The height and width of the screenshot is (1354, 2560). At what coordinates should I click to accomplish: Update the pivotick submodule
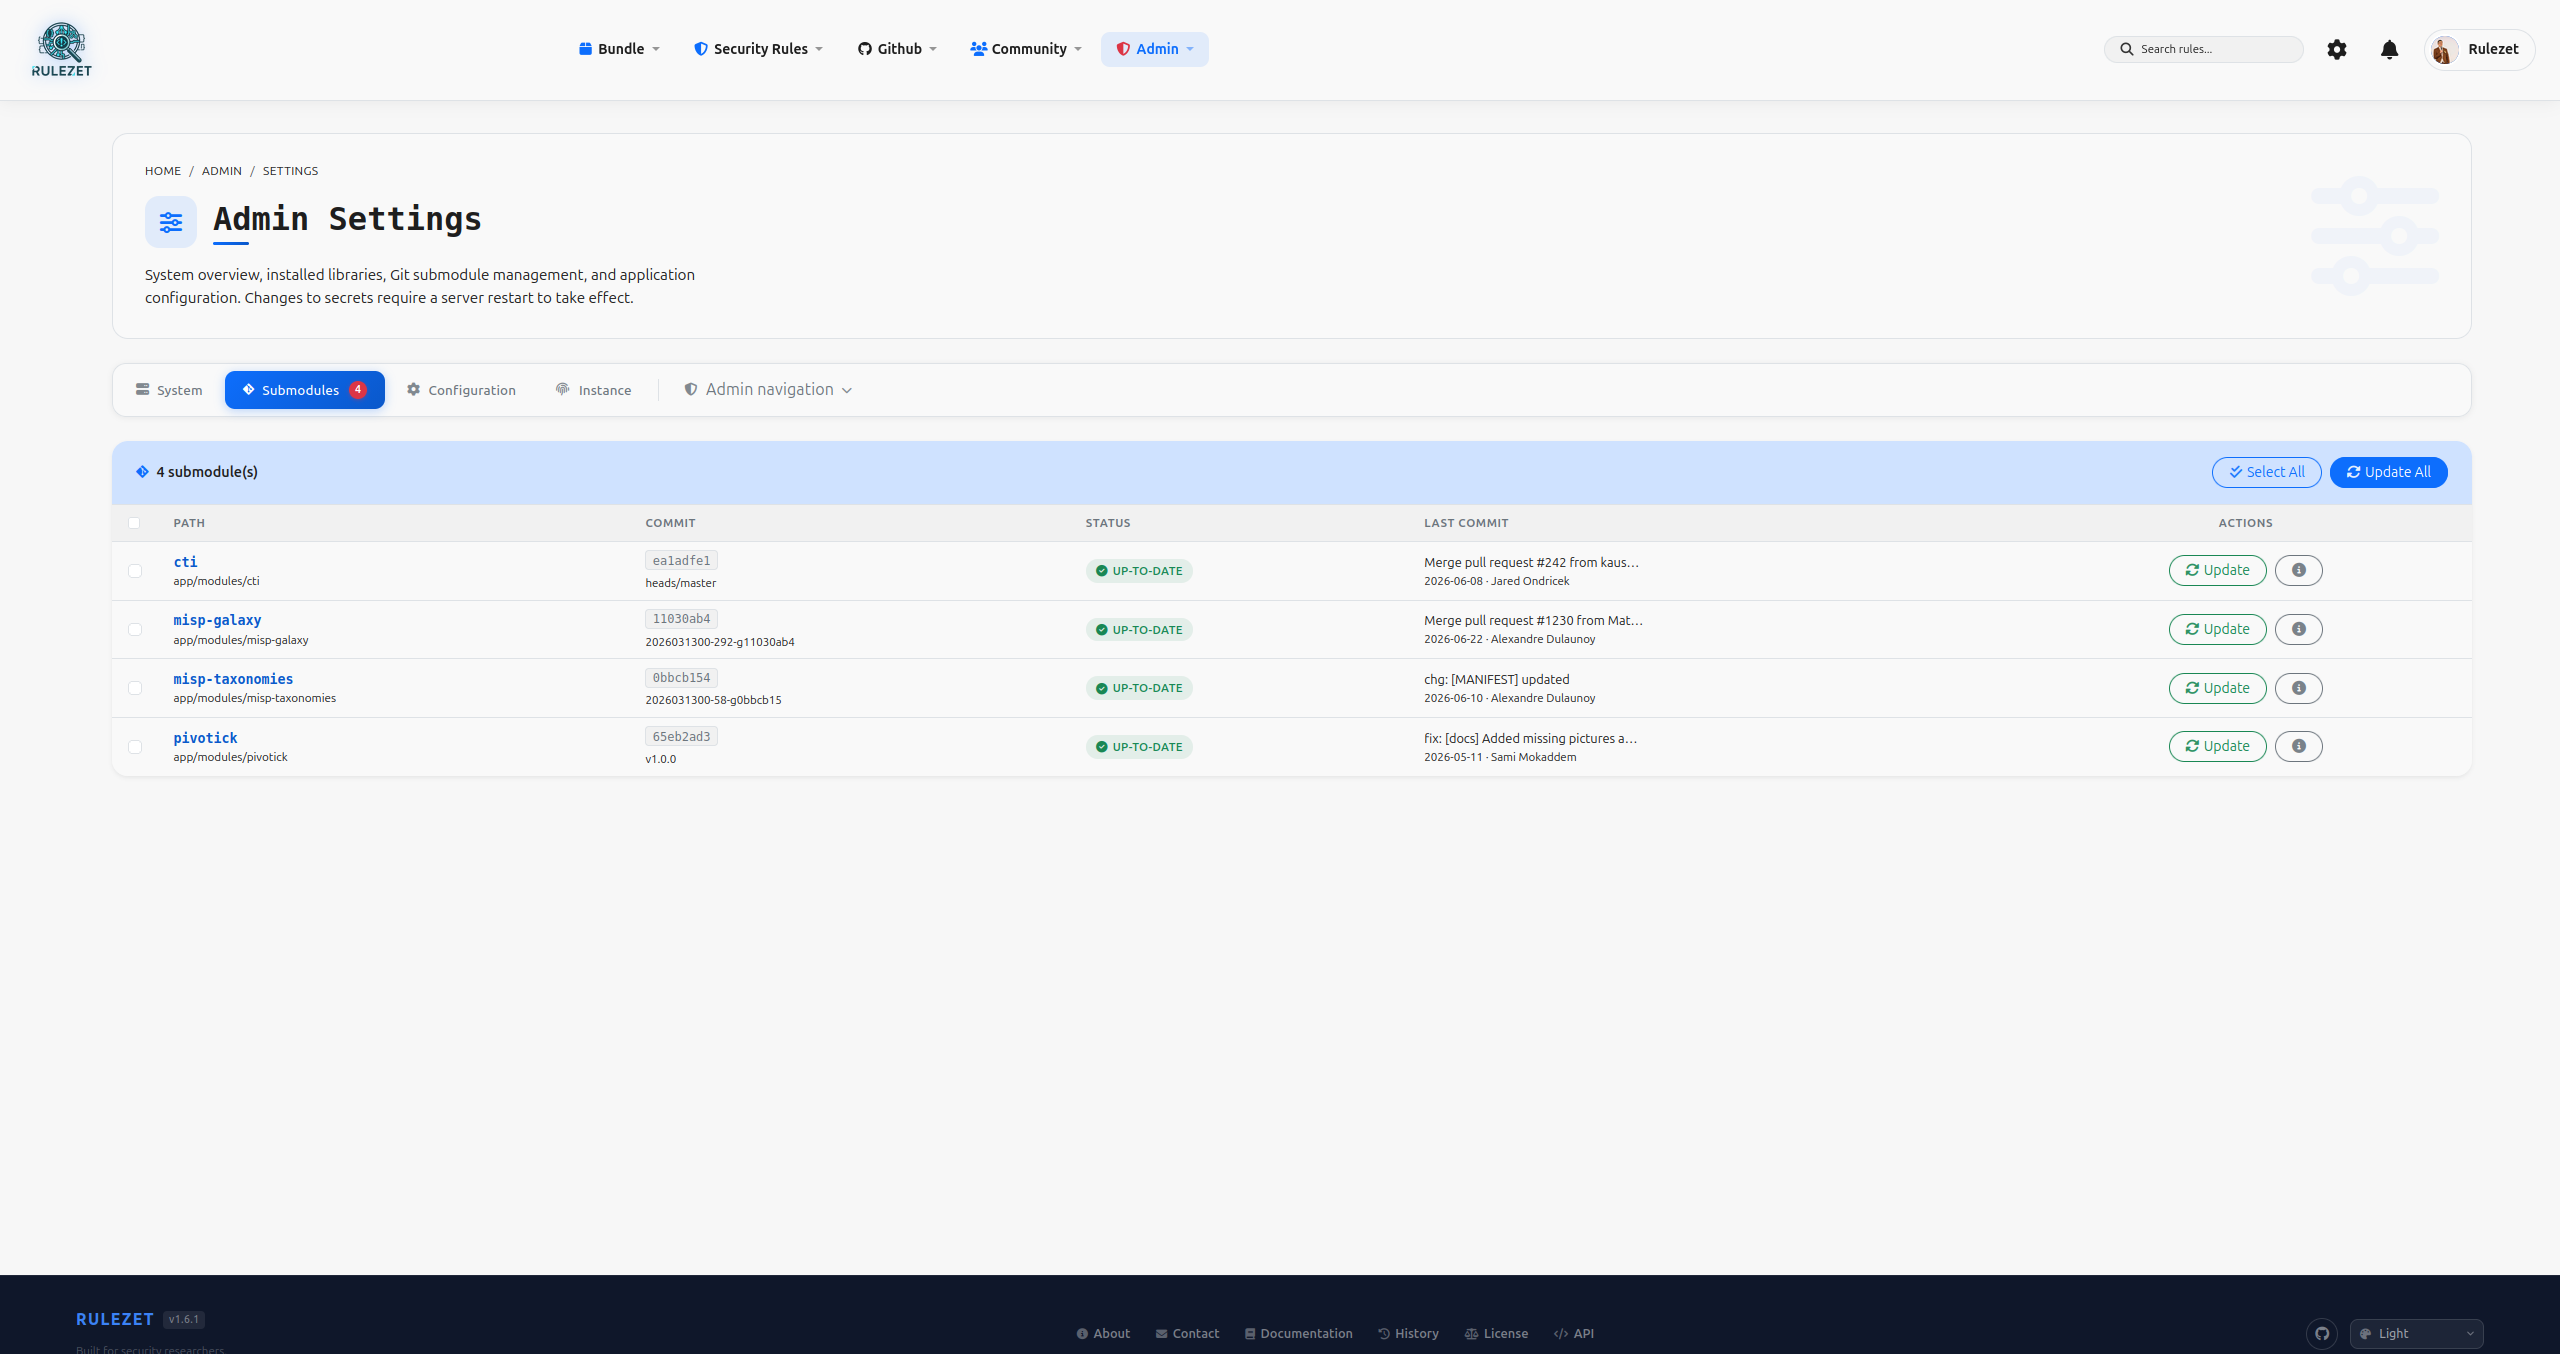[2218, 746]
